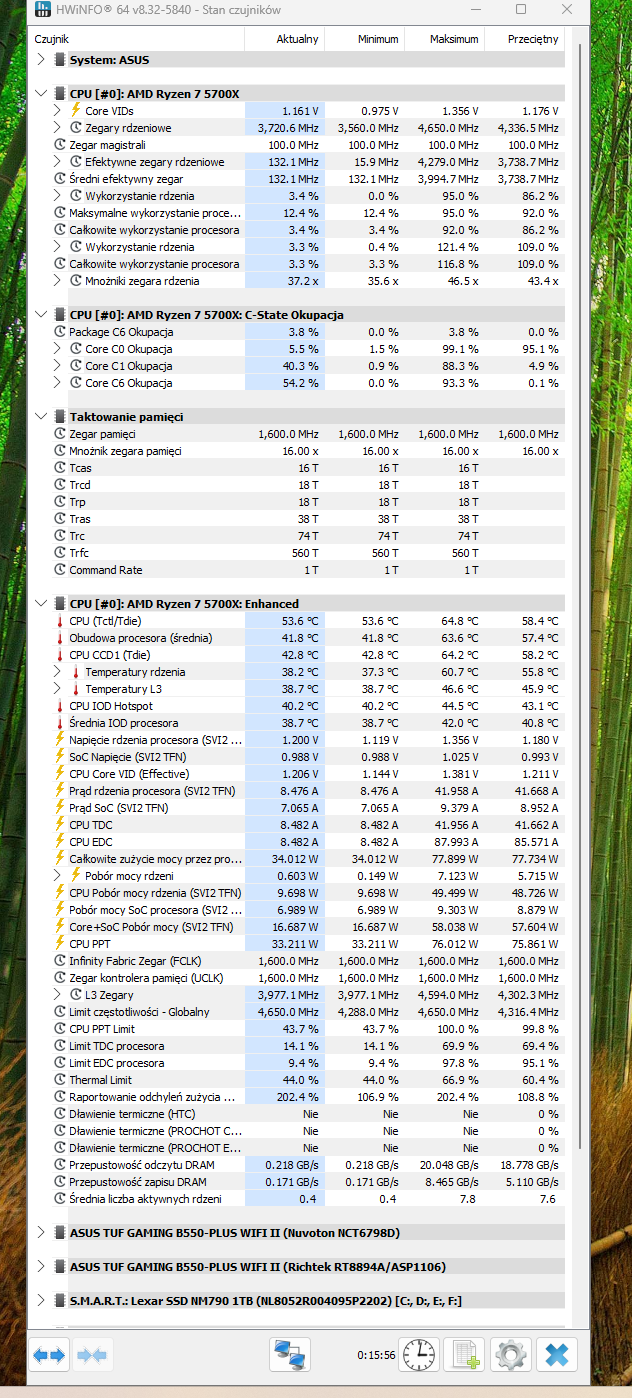Click the Przeciętny column header
Screen dimensions: 632x1398
coord(525,39)
